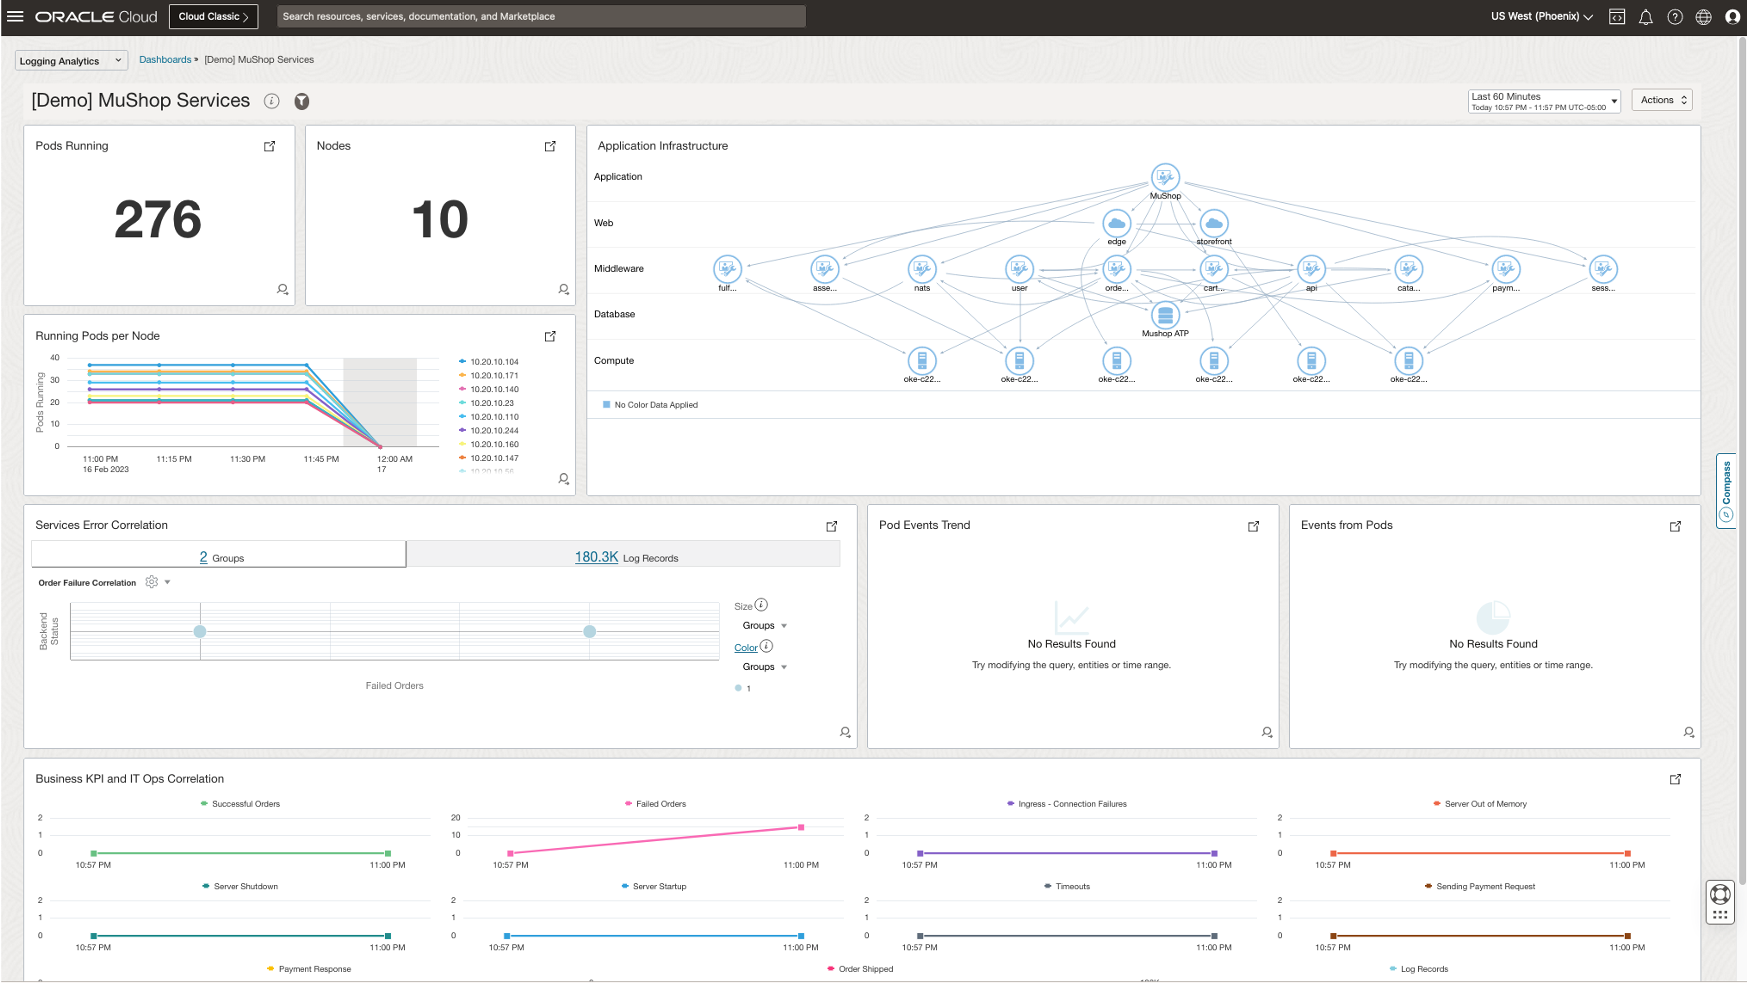Open the Color Groups dropdown
The height and width of the screenshot is (984, 1748).
(x=765, y=667)
